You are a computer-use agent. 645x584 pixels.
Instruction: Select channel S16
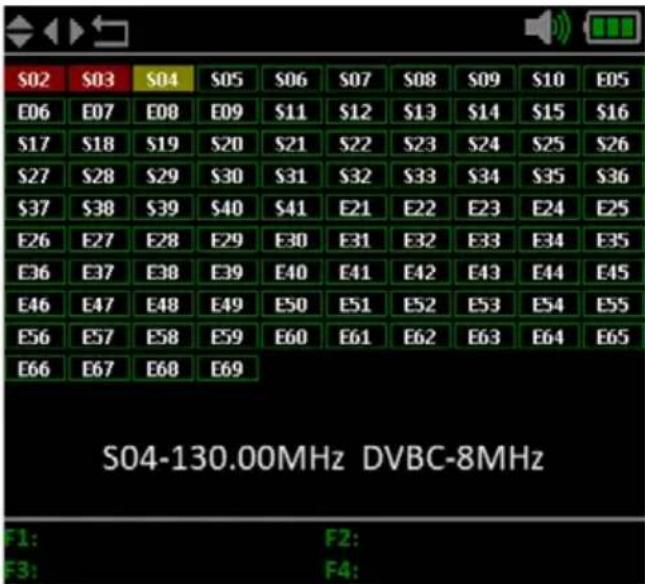(x=613, y=111)
